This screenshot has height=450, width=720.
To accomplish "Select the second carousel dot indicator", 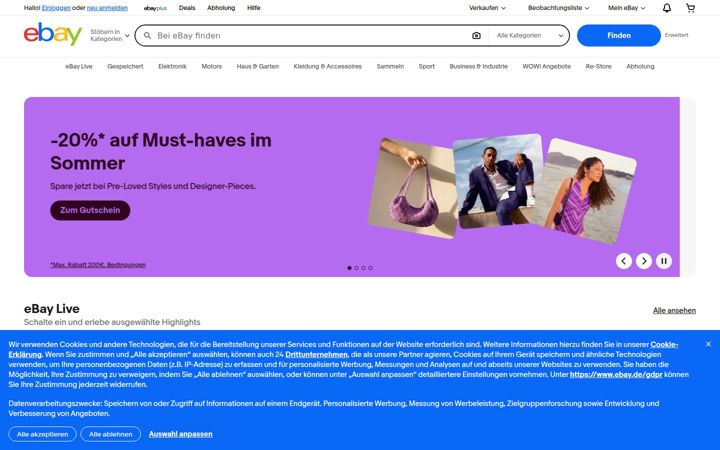I will 356,268.
